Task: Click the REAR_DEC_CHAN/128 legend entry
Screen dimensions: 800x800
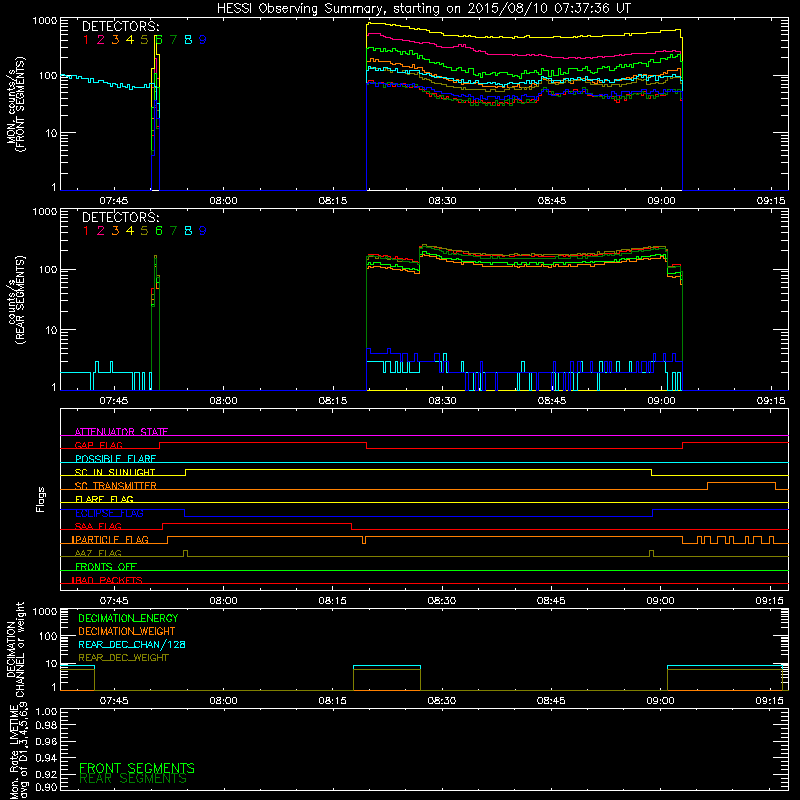Action: tap(132, 644)
